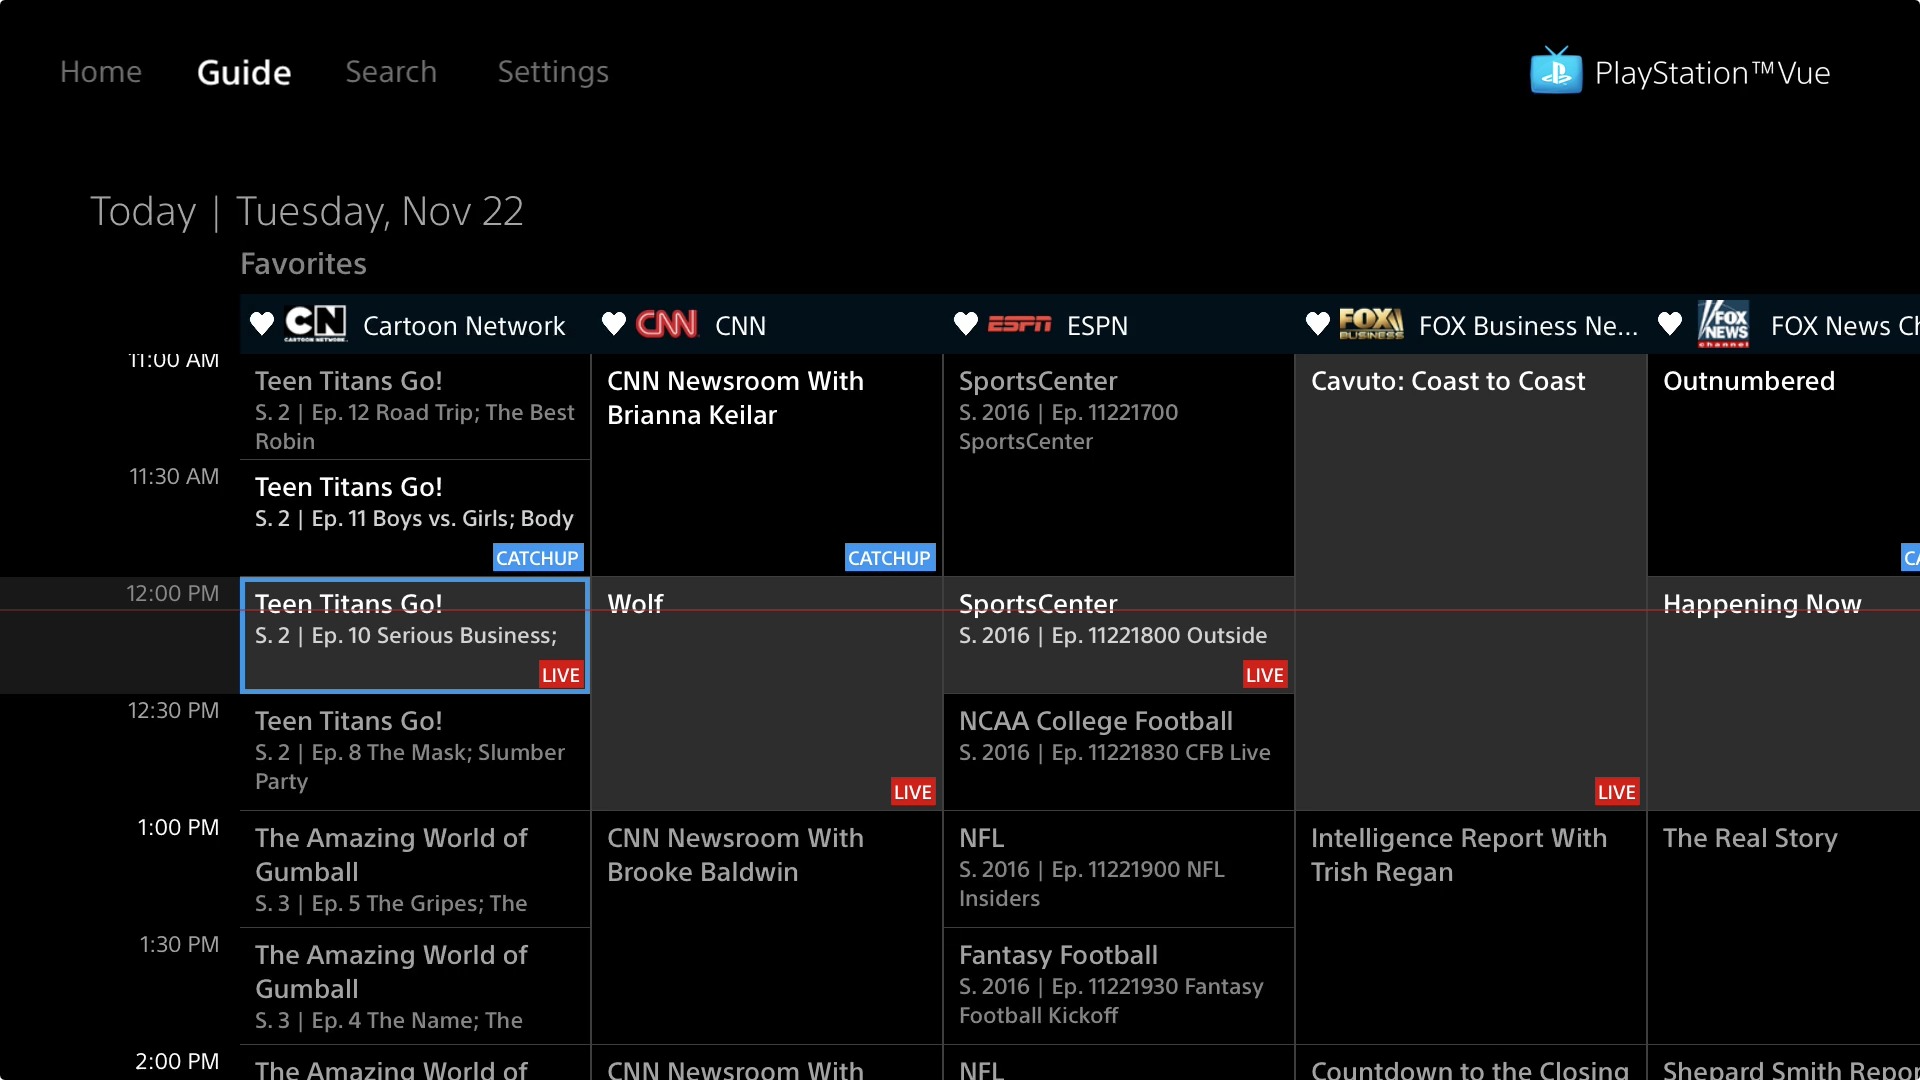Open the Guide navigation tab

pos(245,70)
